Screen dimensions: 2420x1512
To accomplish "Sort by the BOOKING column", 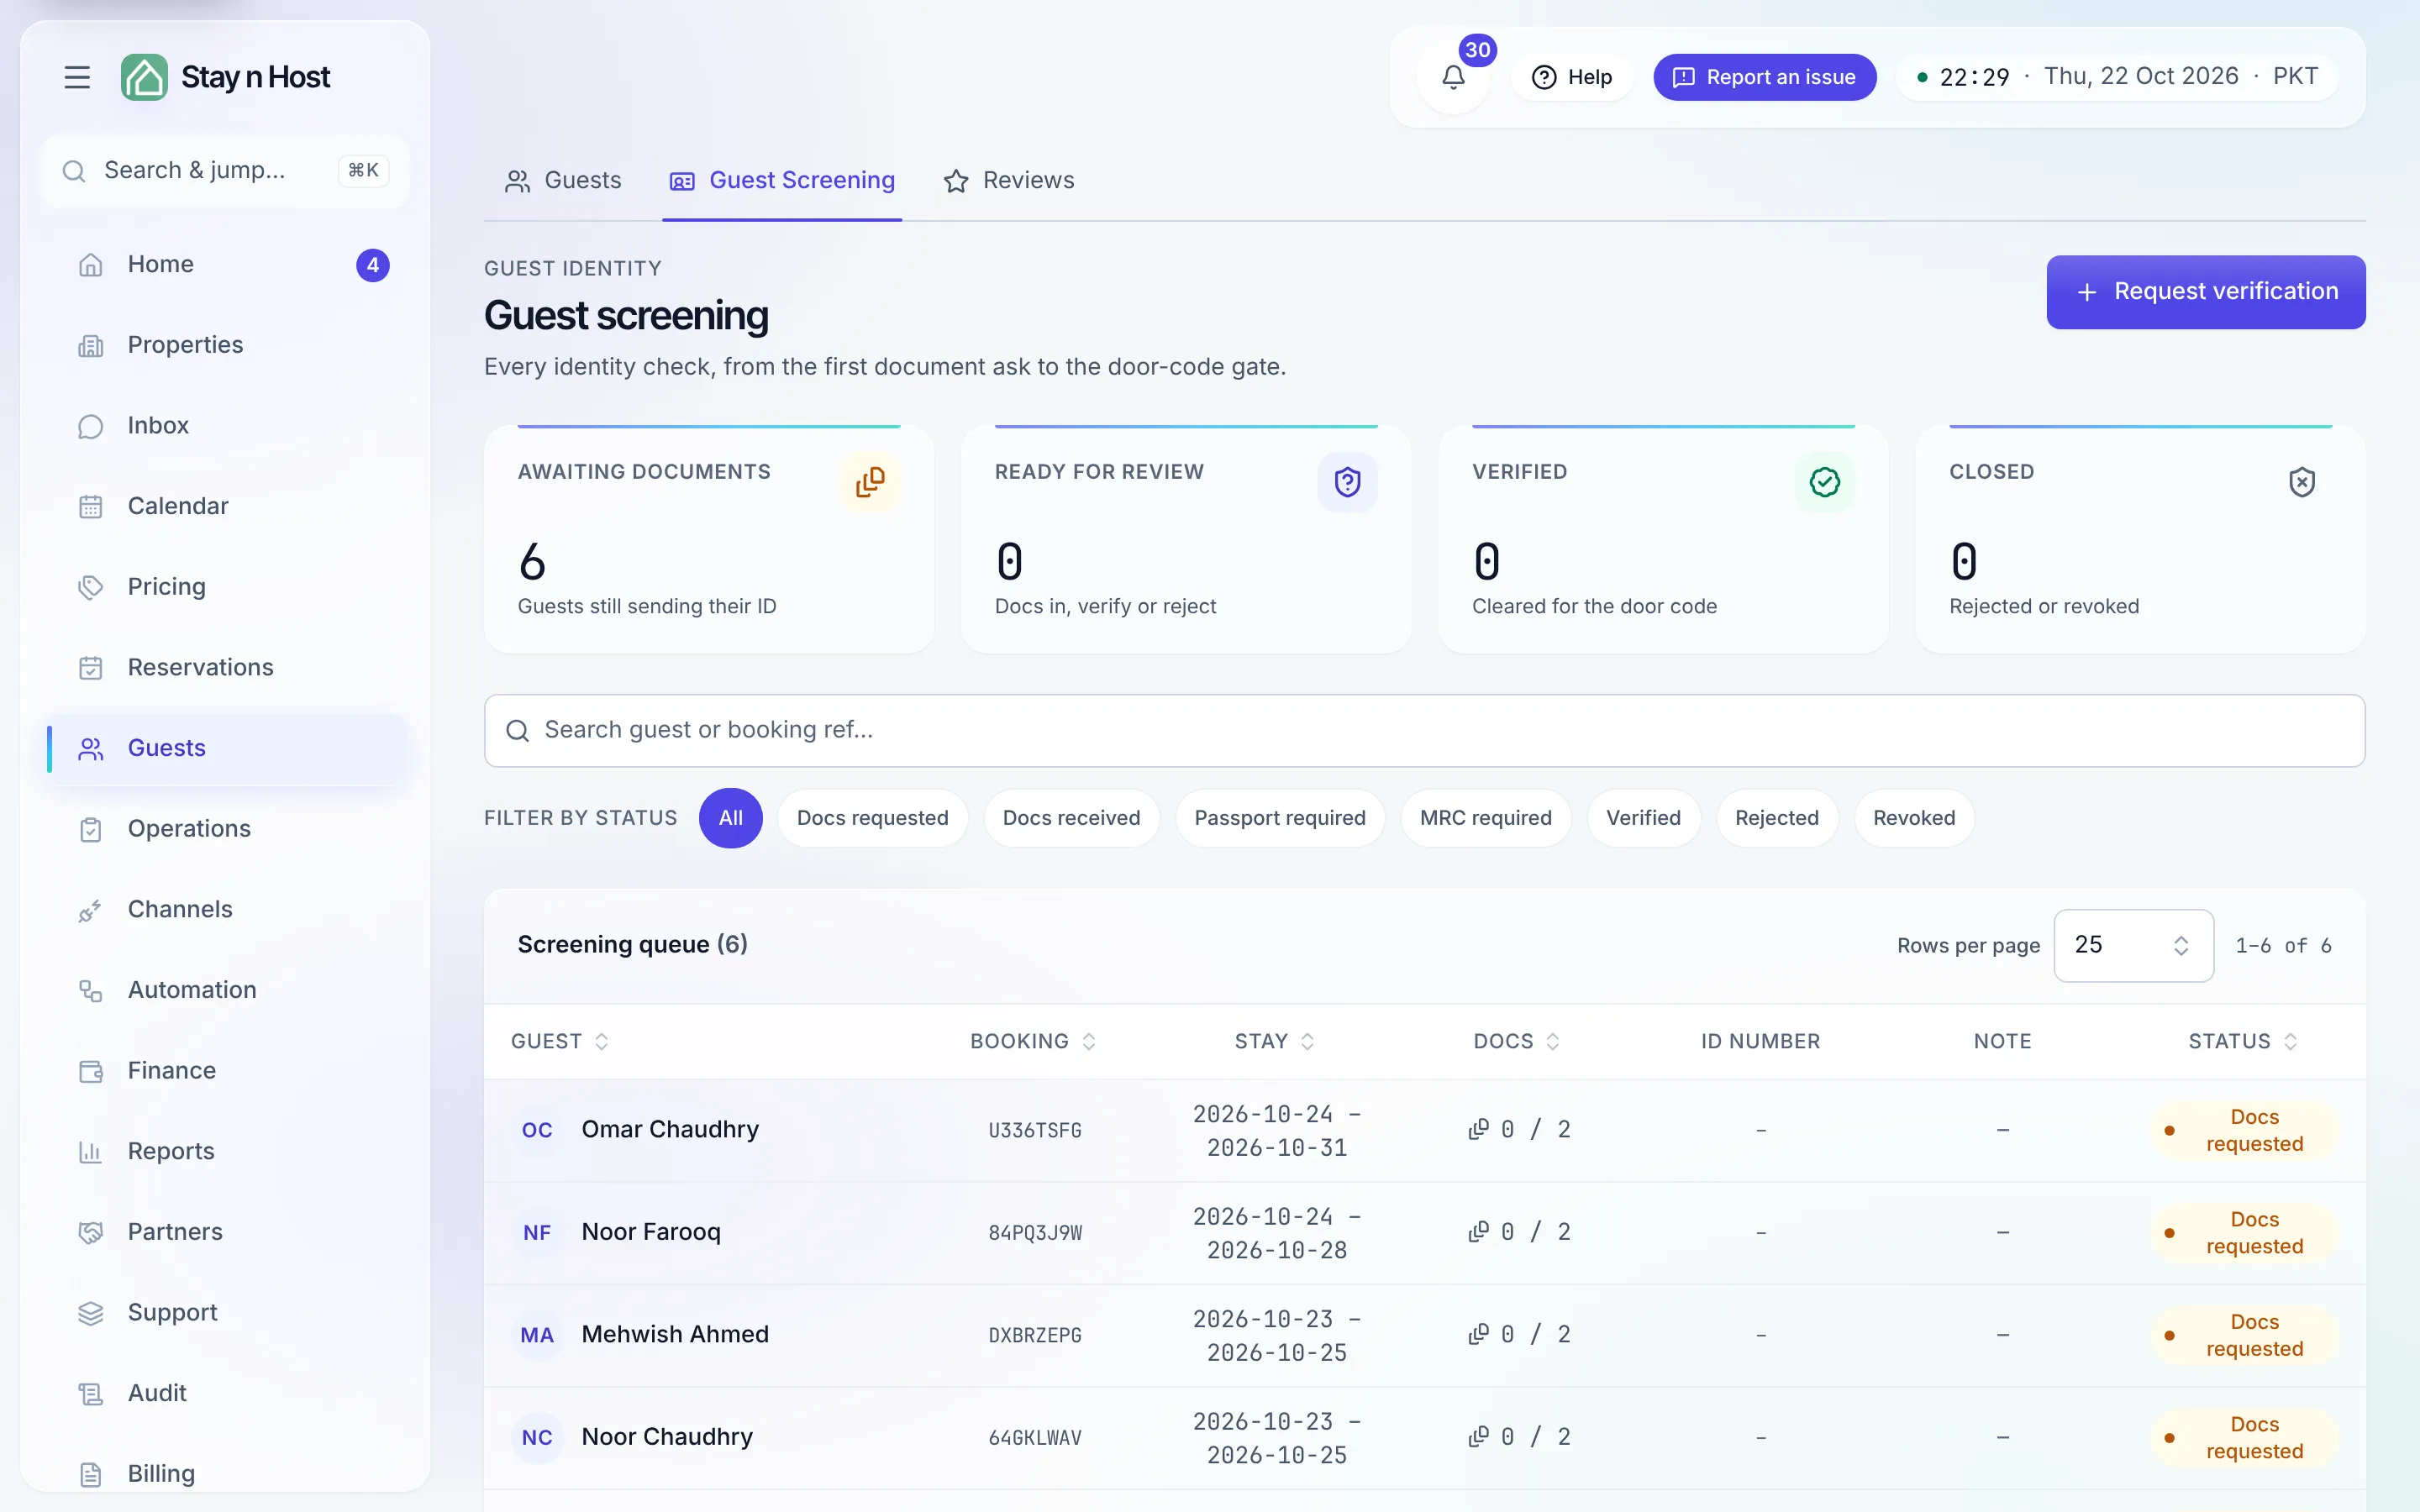I will [x=1033, y=1042].
